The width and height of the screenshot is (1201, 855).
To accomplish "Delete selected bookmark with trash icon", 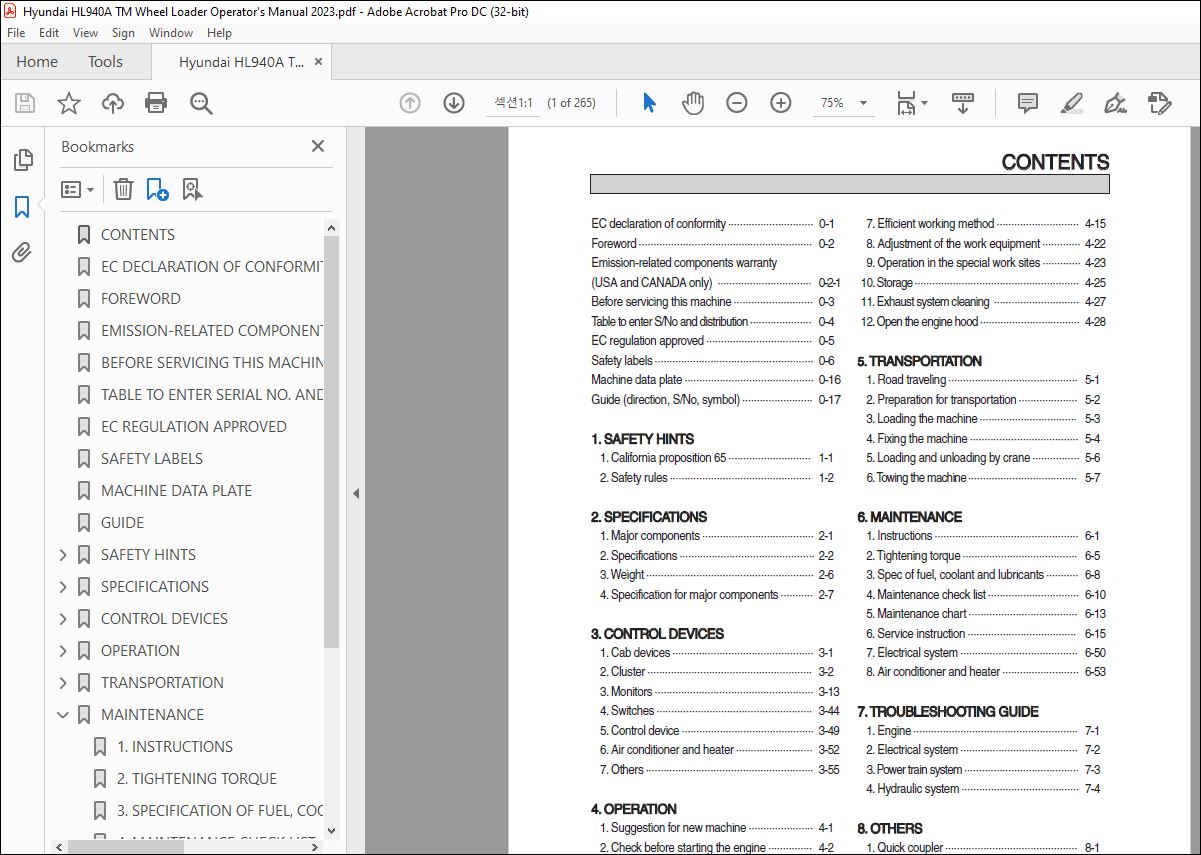I will click(x=123, y=189).
